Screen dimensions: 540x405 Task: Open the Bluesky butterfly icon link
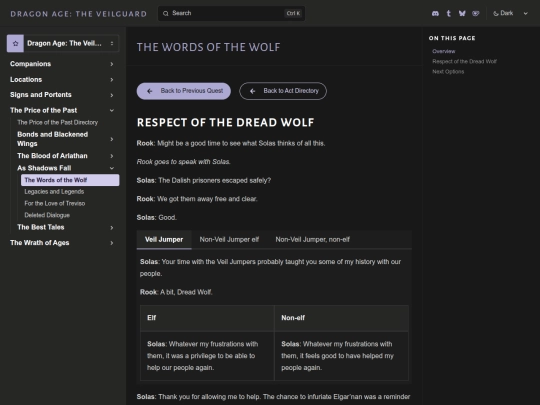pyautogui.click(x=462, y=13)
